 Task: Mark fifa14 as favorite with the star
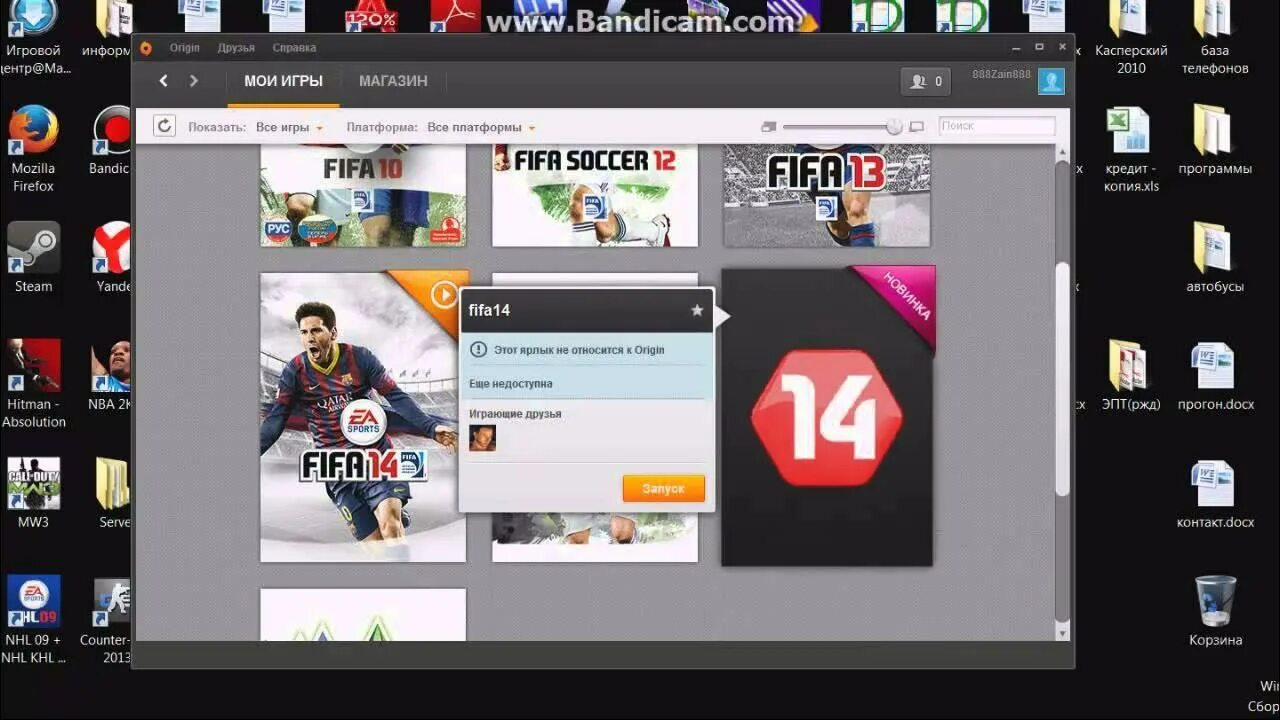pyautogui.click(x=697, y=310)
